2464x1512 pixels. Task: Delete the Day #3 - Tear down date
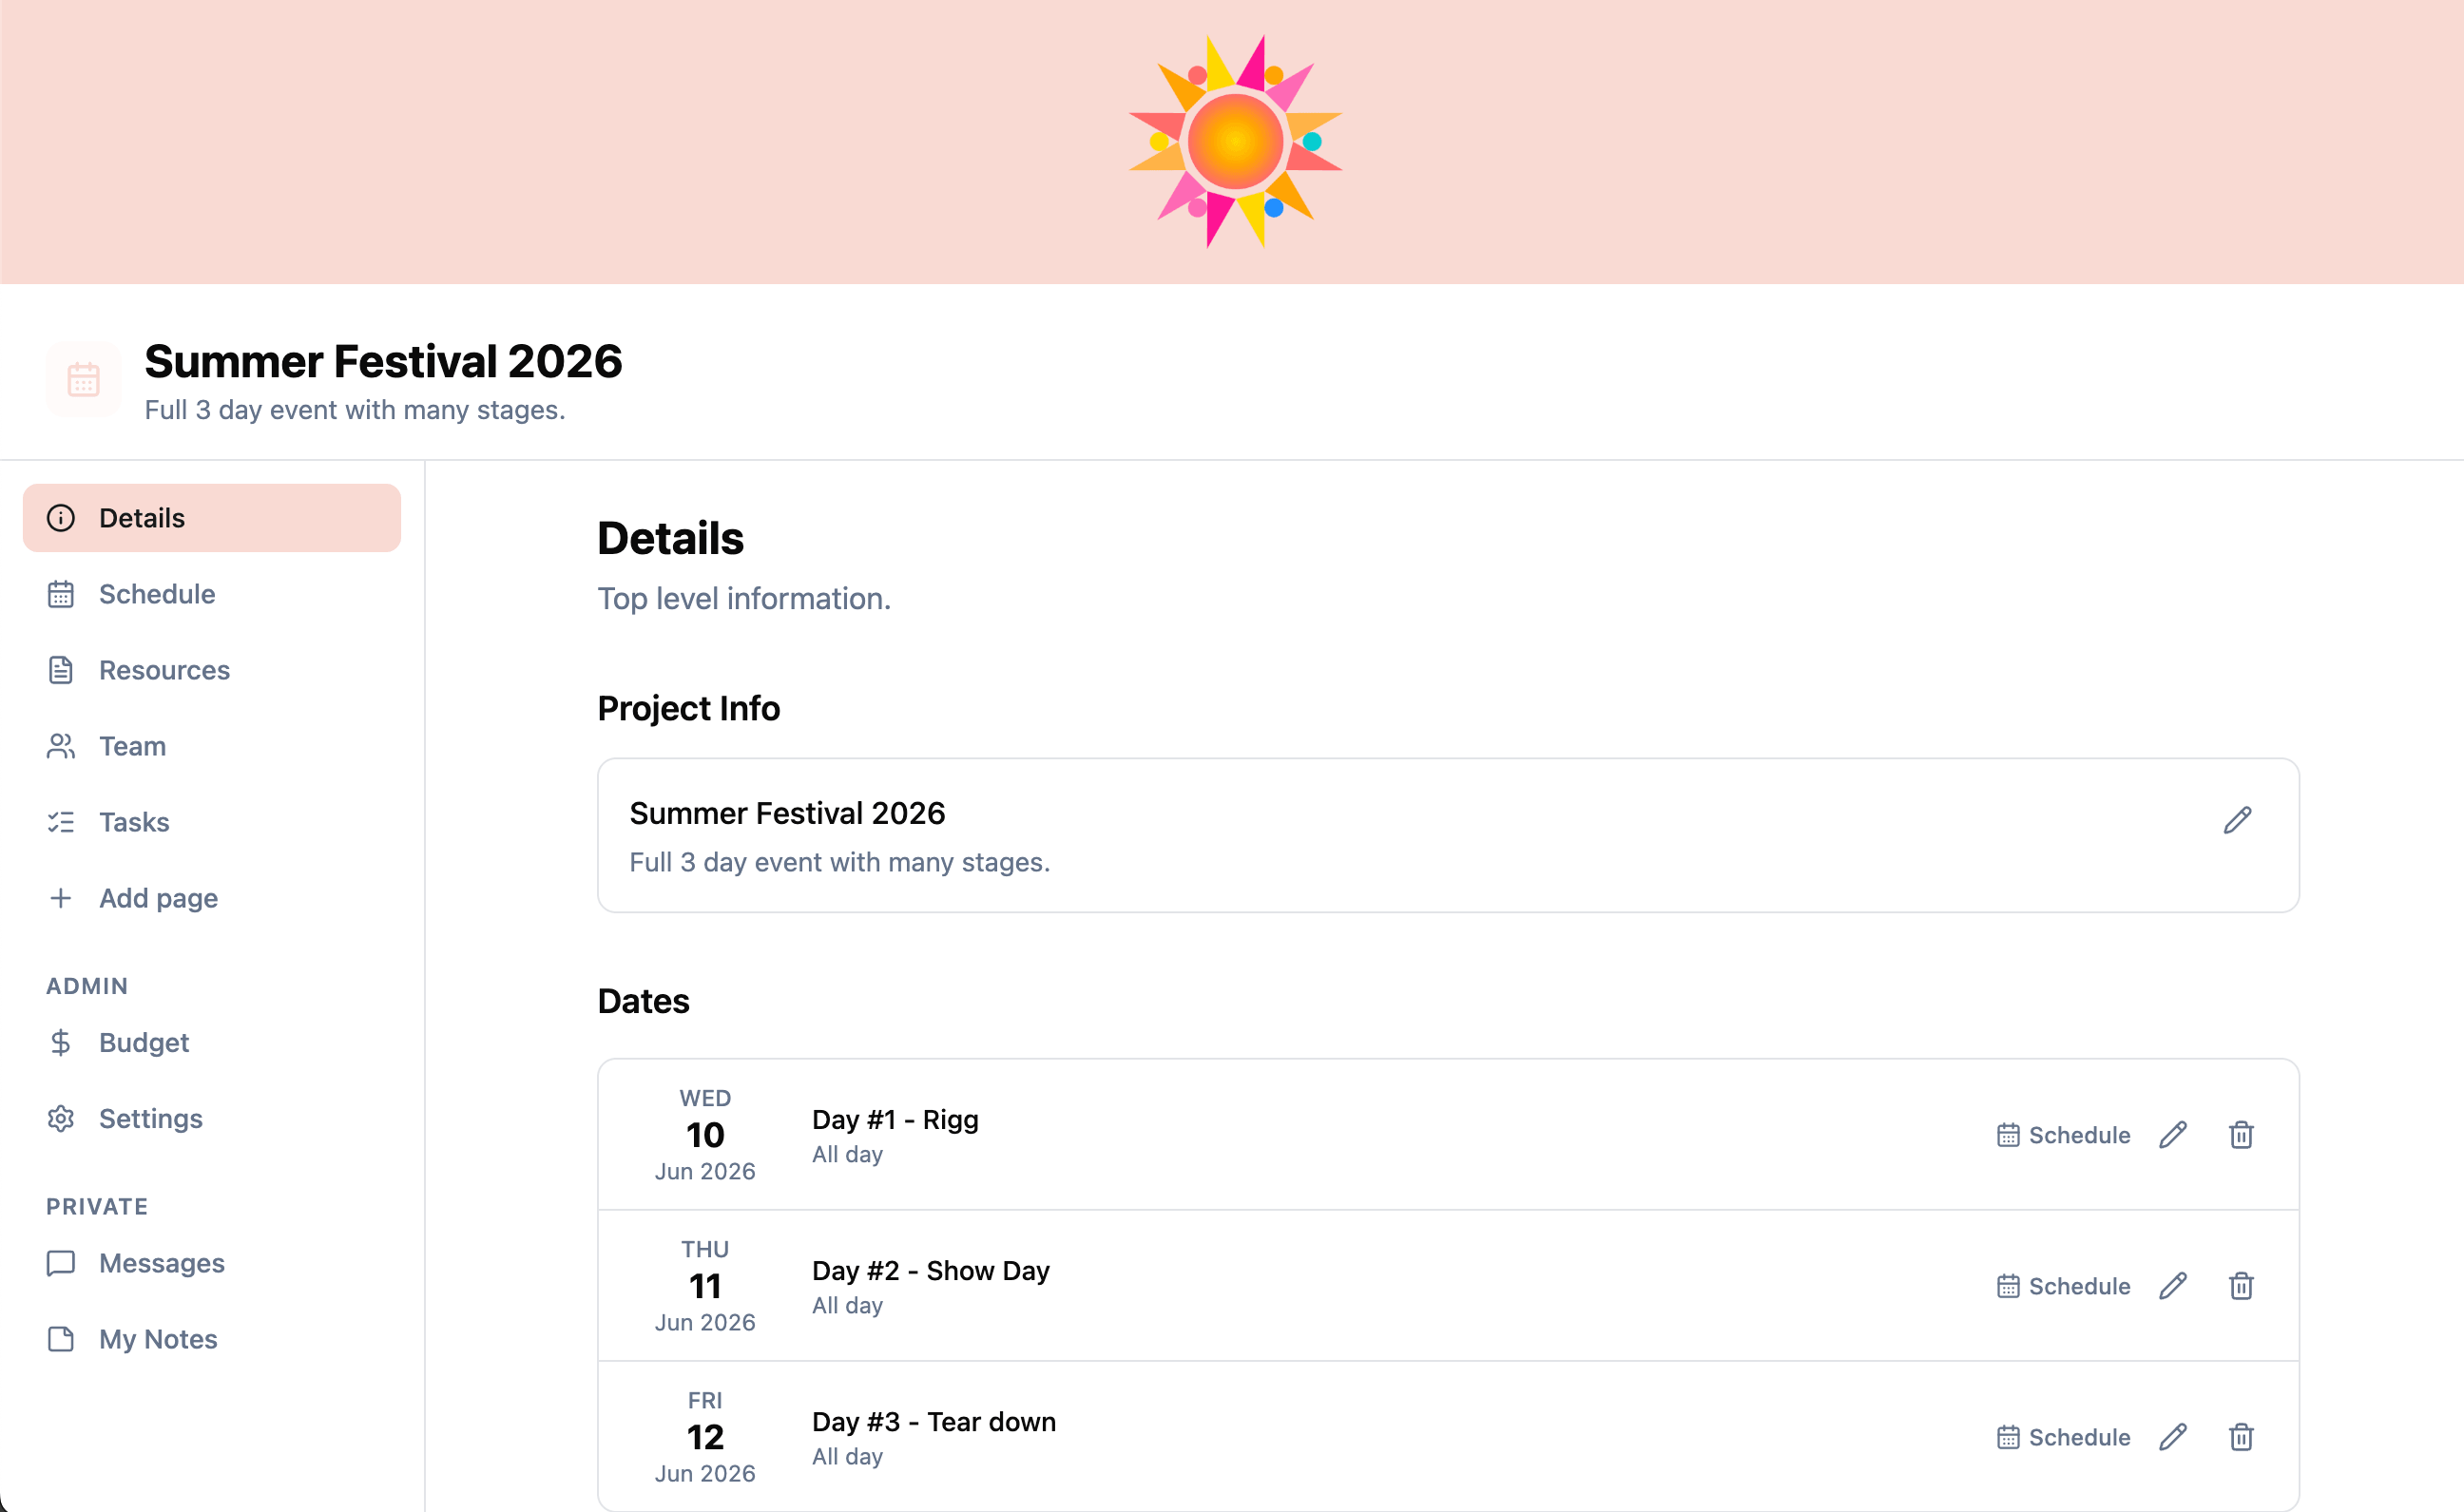[2241, 1437]
